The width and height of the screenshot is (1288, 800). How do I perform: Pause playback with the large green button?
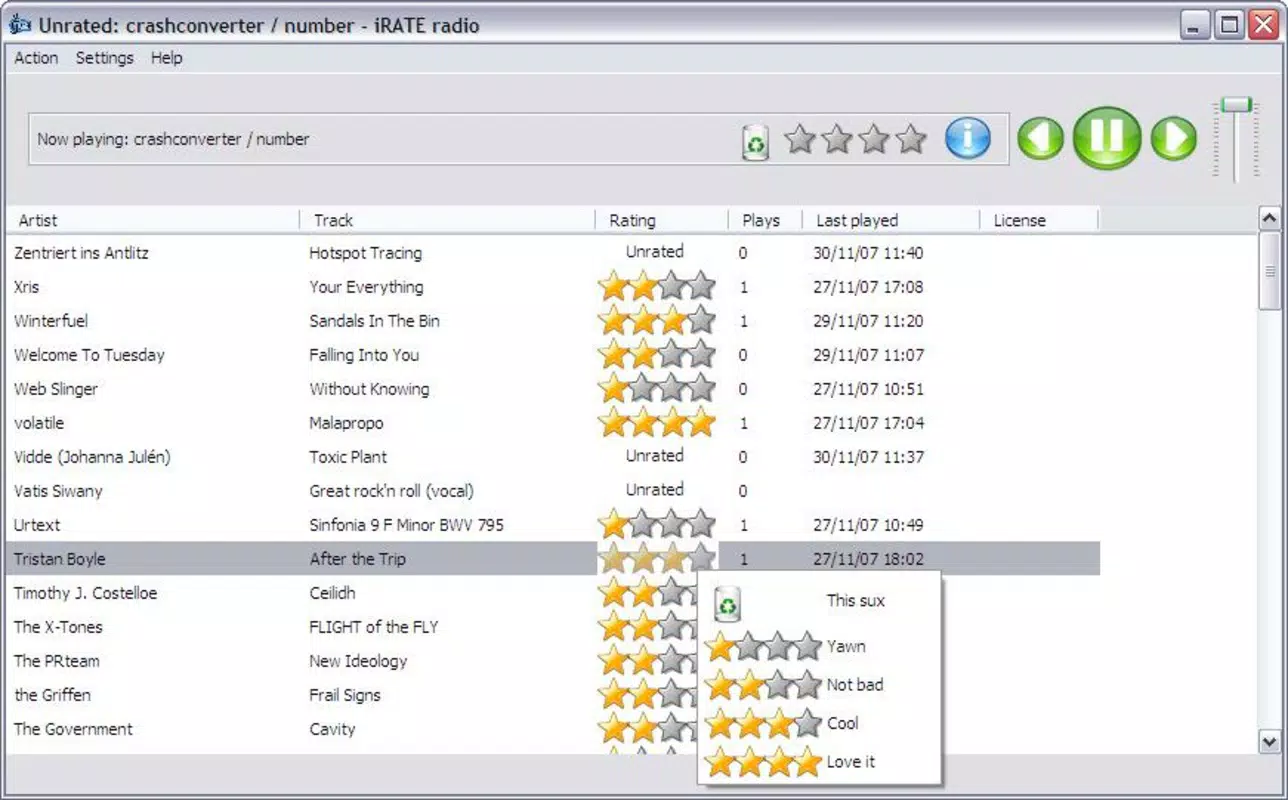[x=1107, y=138]
